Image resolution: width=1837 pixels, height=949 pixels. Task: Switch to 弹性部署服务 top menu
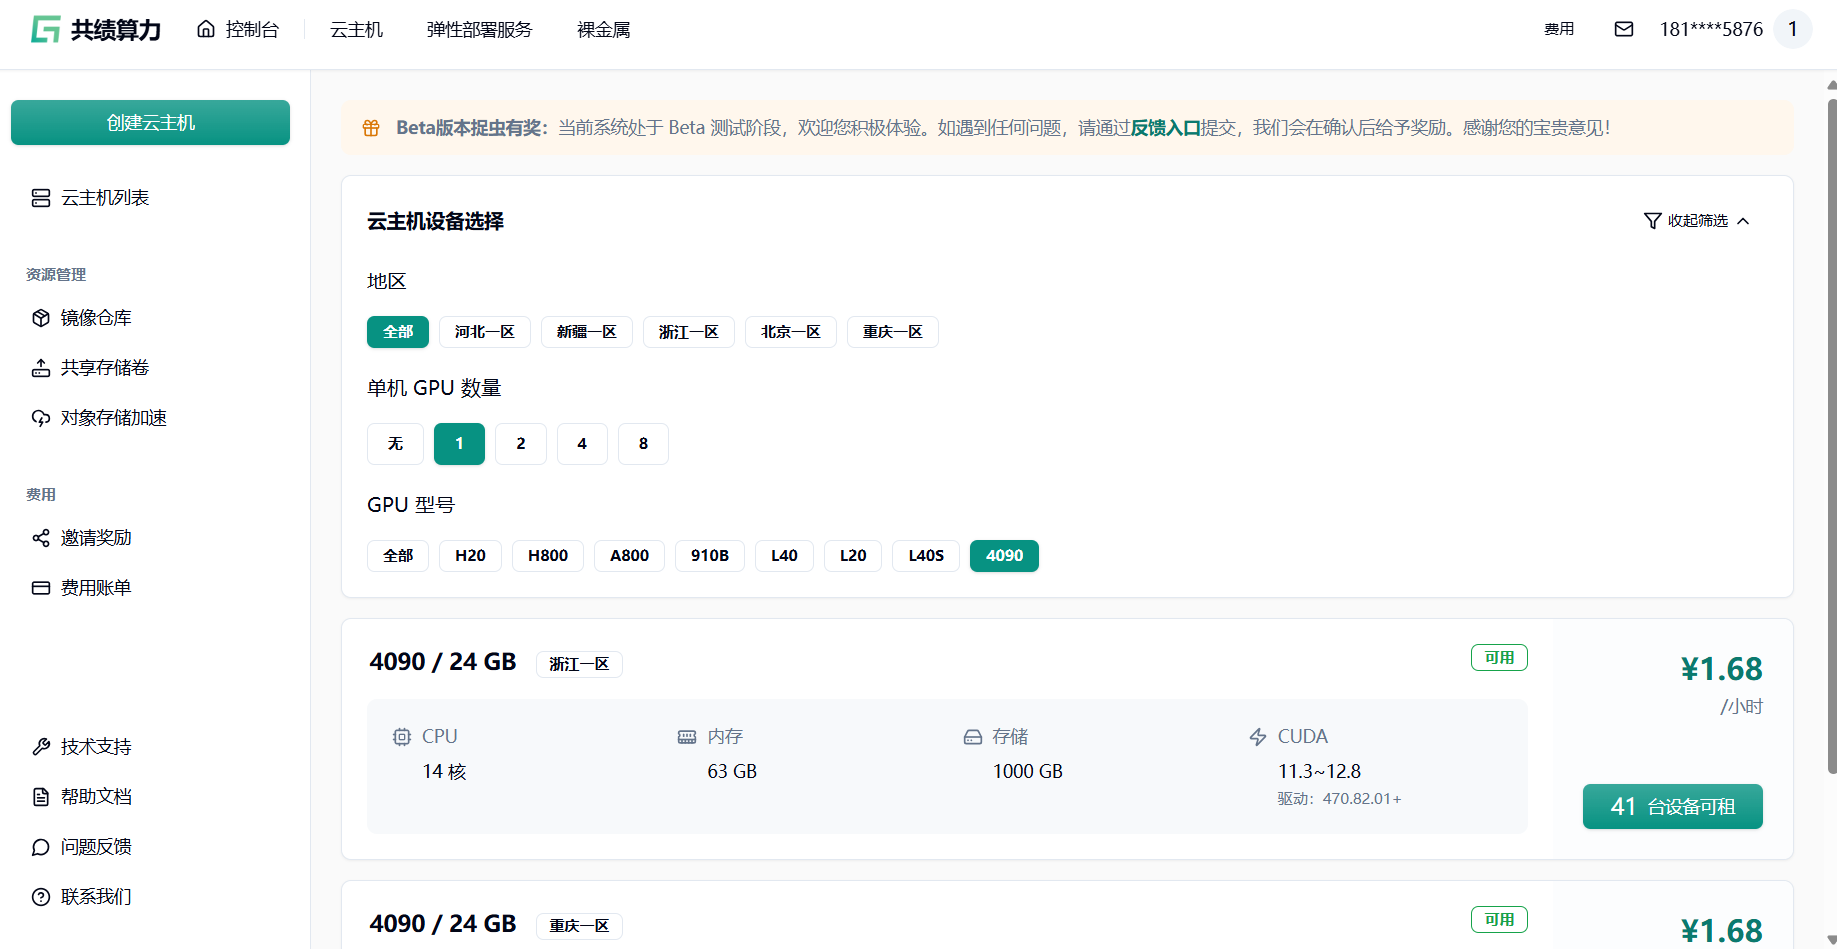click(479, 30)
